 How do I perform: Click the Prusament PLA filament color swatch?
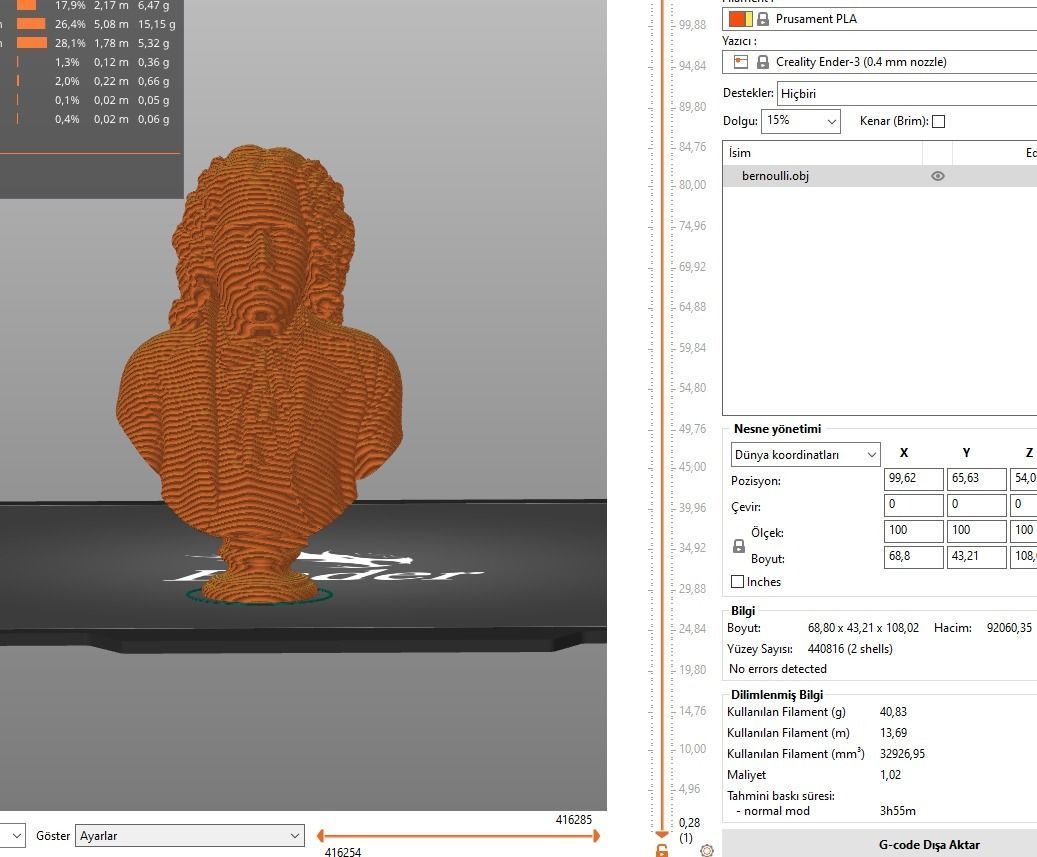740,19
